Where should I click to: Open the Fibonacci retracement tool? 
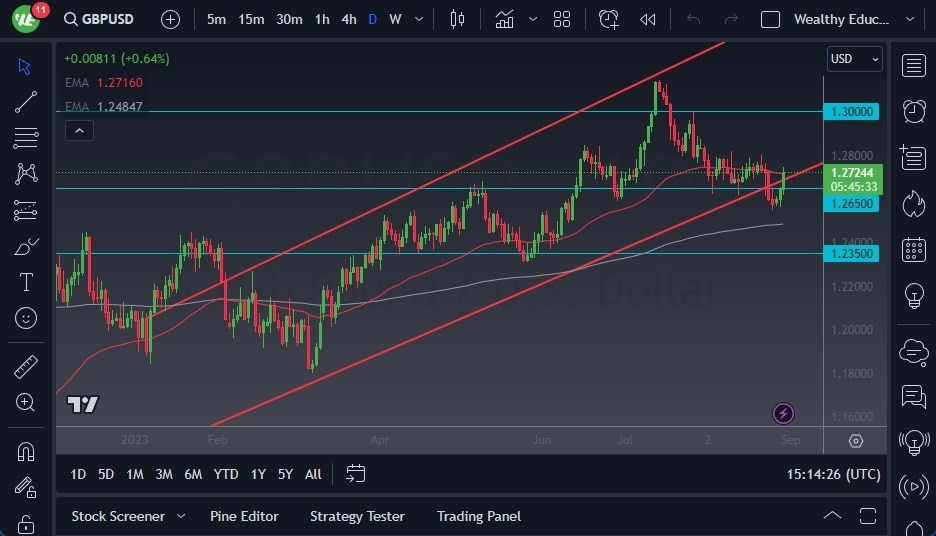point(26,138)
